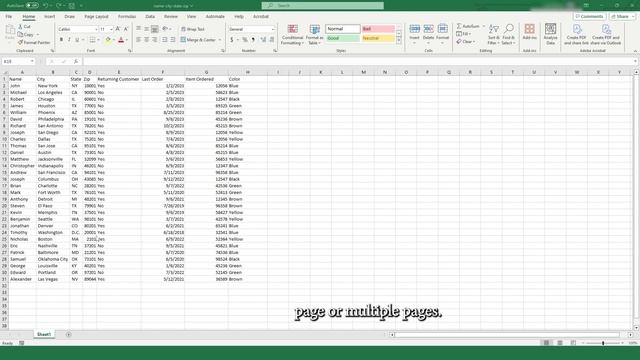The height and width of the screenshot is (360, 640).
Task: Decrease font size with the small A
Action: click(126, 29)
